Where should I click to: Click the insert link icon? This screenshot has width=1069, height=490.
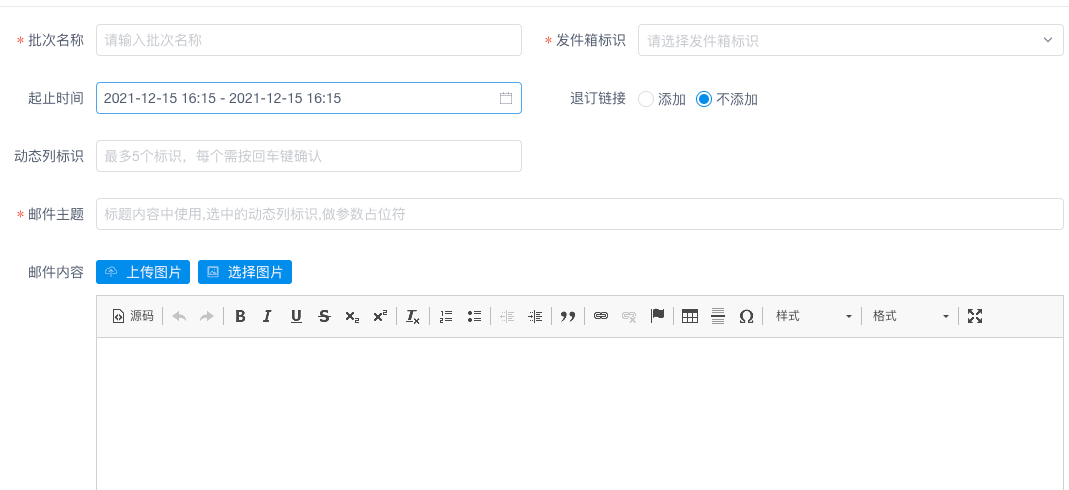point(601,316)
